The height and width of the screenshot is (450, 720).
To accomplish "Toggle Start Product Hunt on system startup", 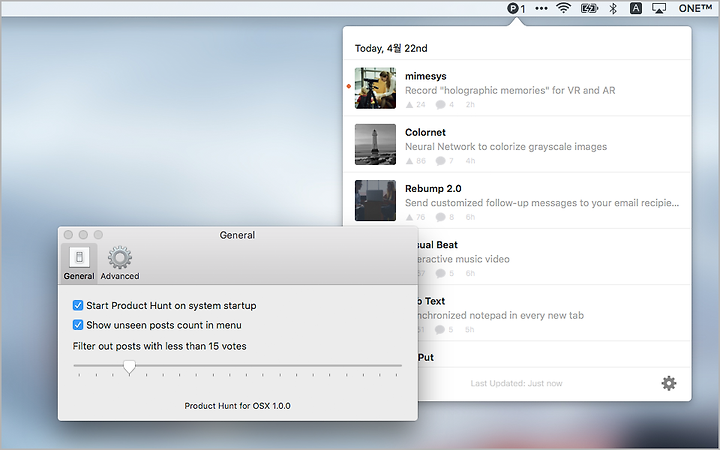I will tap(78, 305).
